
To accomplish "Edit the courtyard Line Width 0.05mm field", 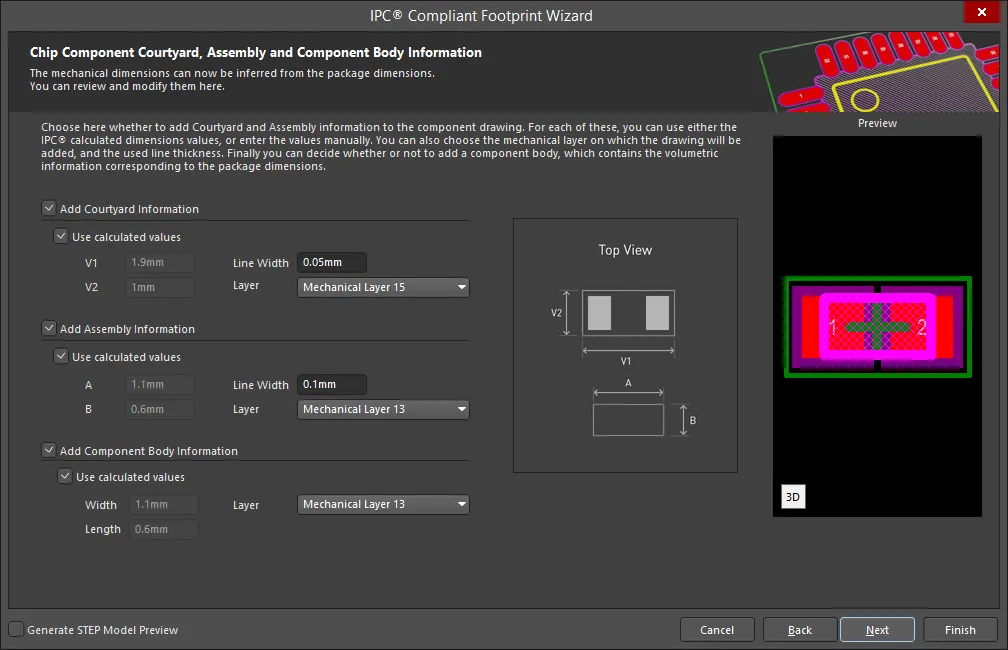I will 332,262.
